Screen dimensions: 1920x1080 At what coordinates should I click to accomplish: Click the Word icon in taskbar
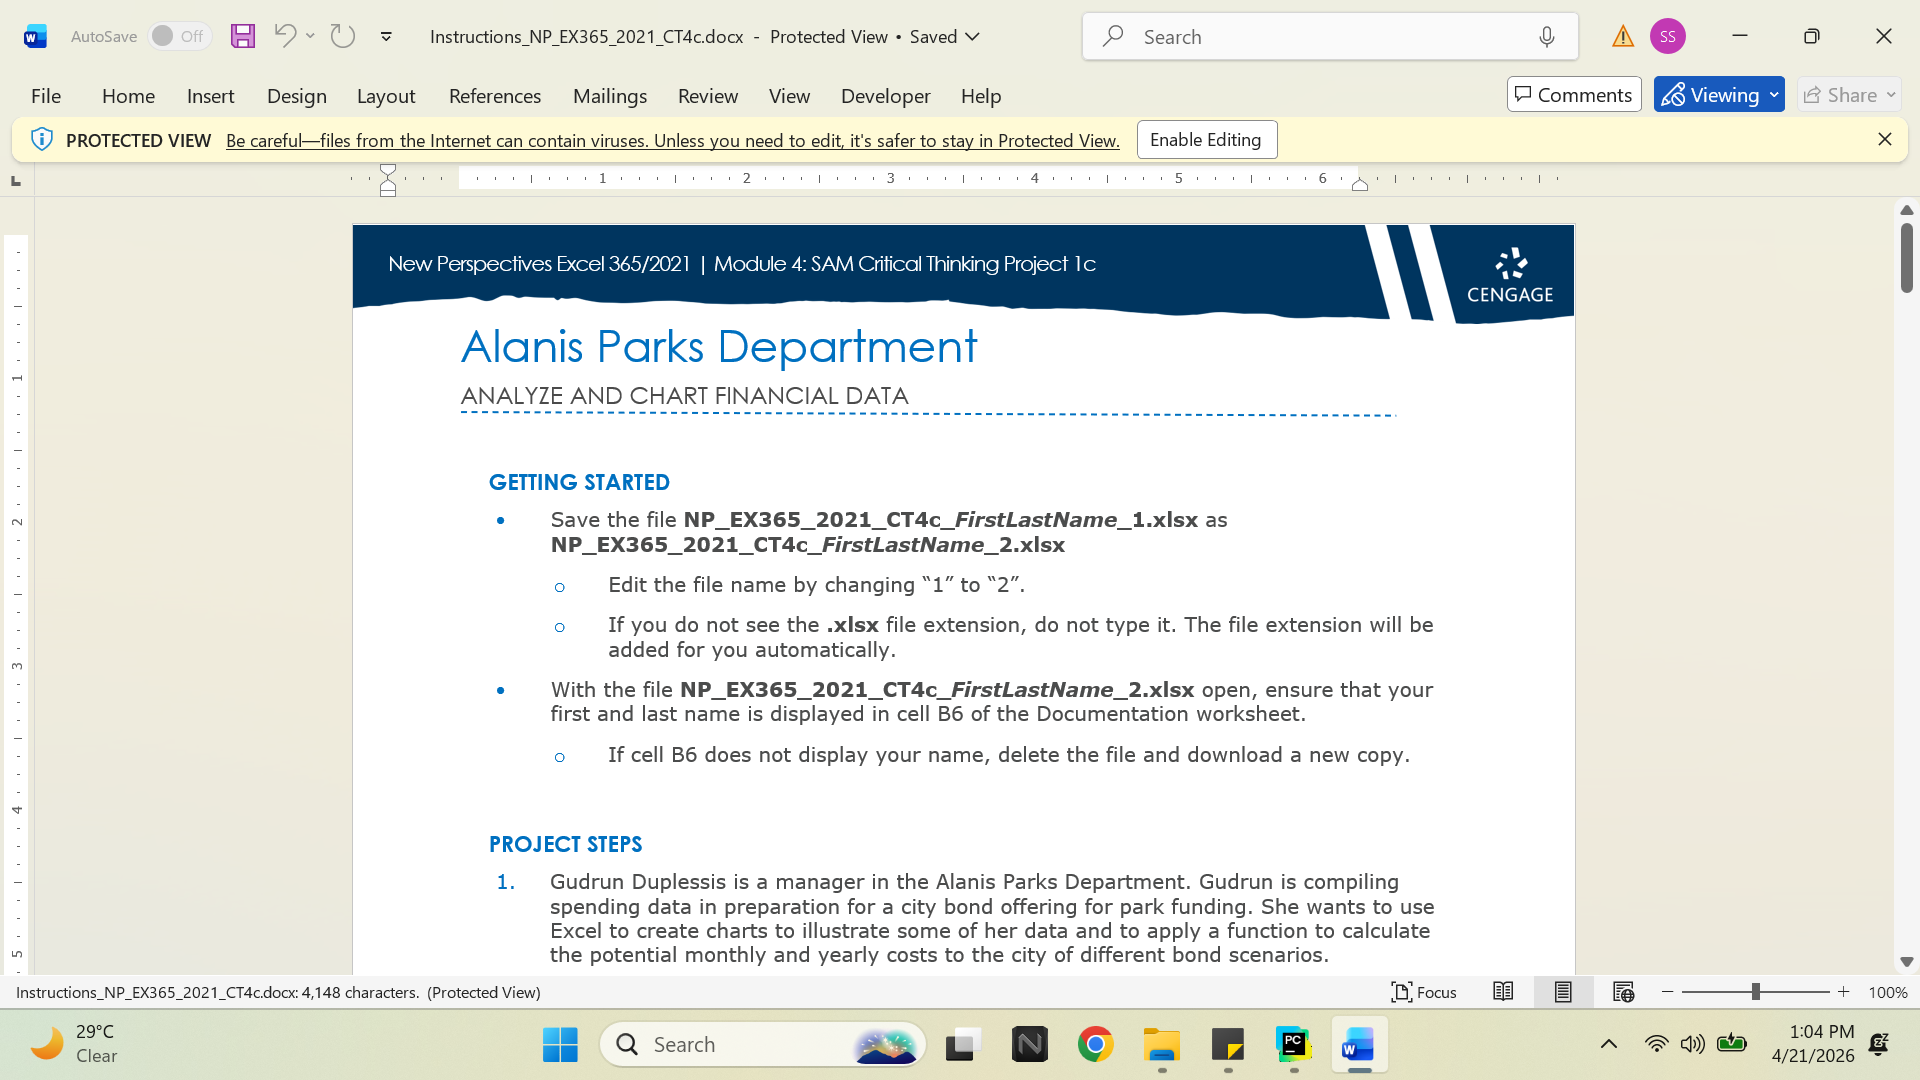coord(1359,1045)
